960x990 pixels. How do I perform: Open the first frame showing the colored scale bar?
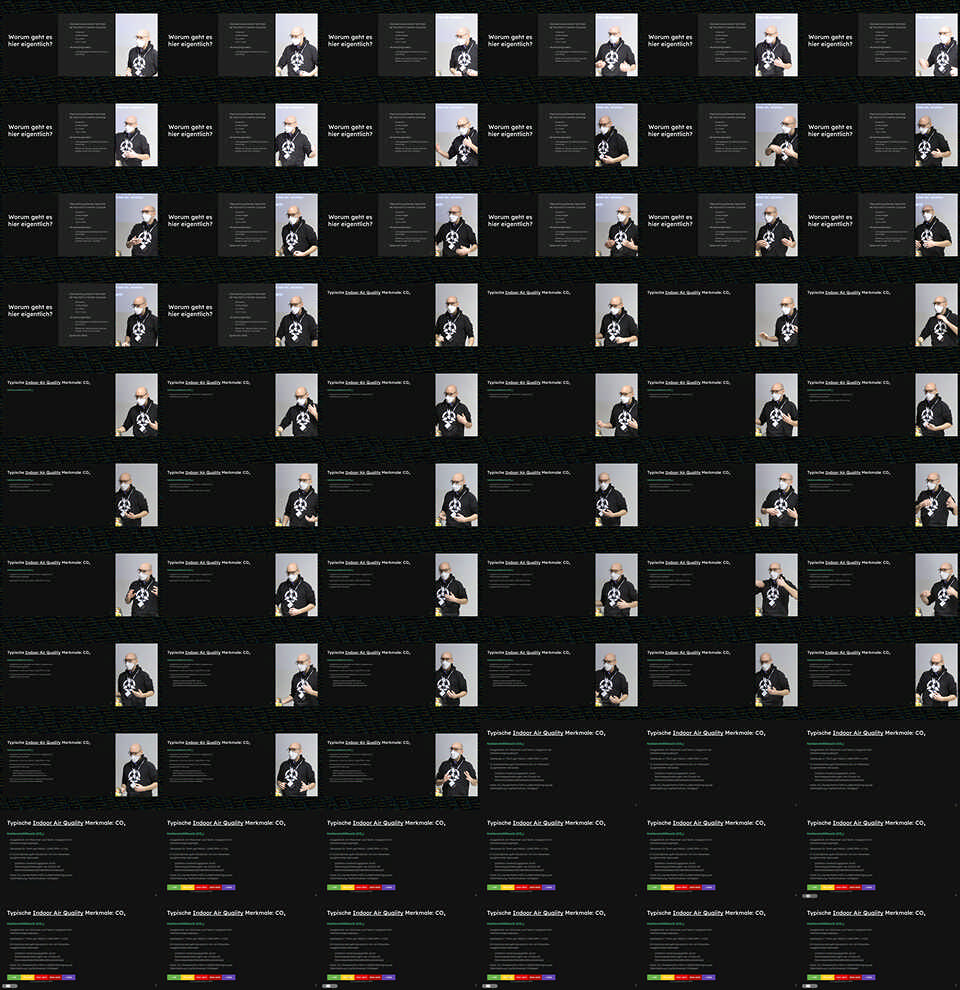(x=240, y=855)
